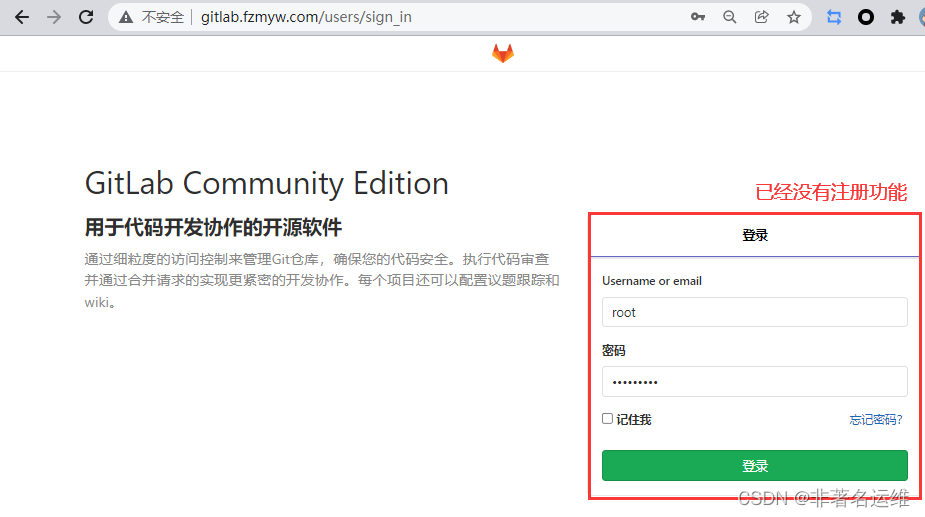Click the black circle extension icon
925x517 pixels.
pos(865,17)
